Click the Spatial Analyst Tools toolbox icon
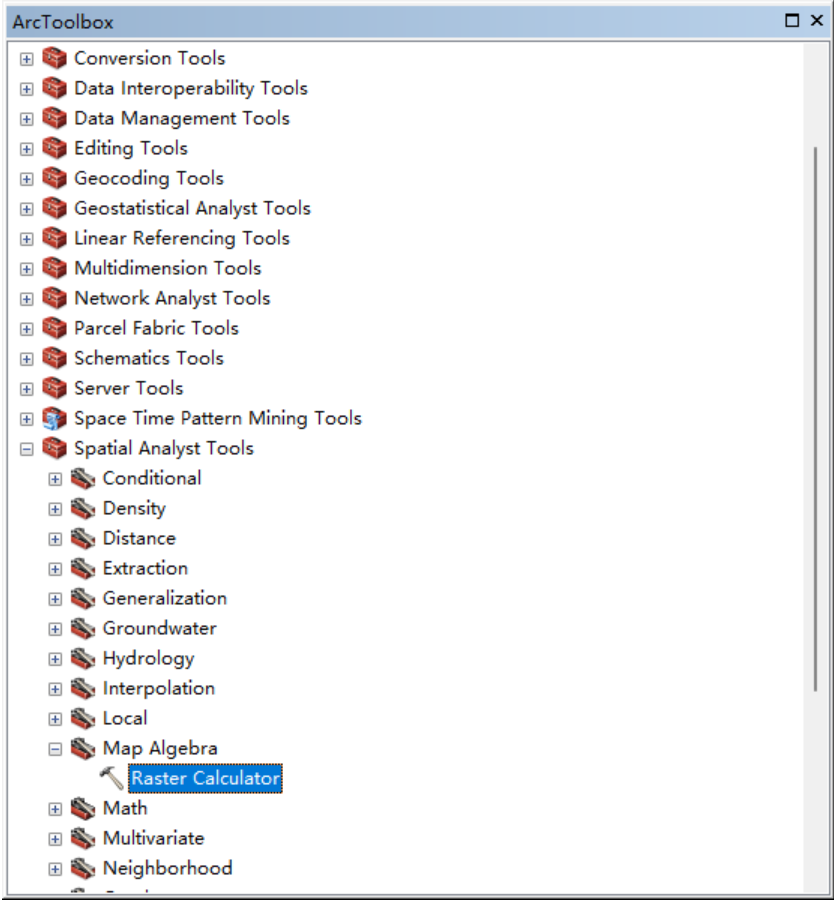This screenshot has width=834, height=900. coord(55,448)
